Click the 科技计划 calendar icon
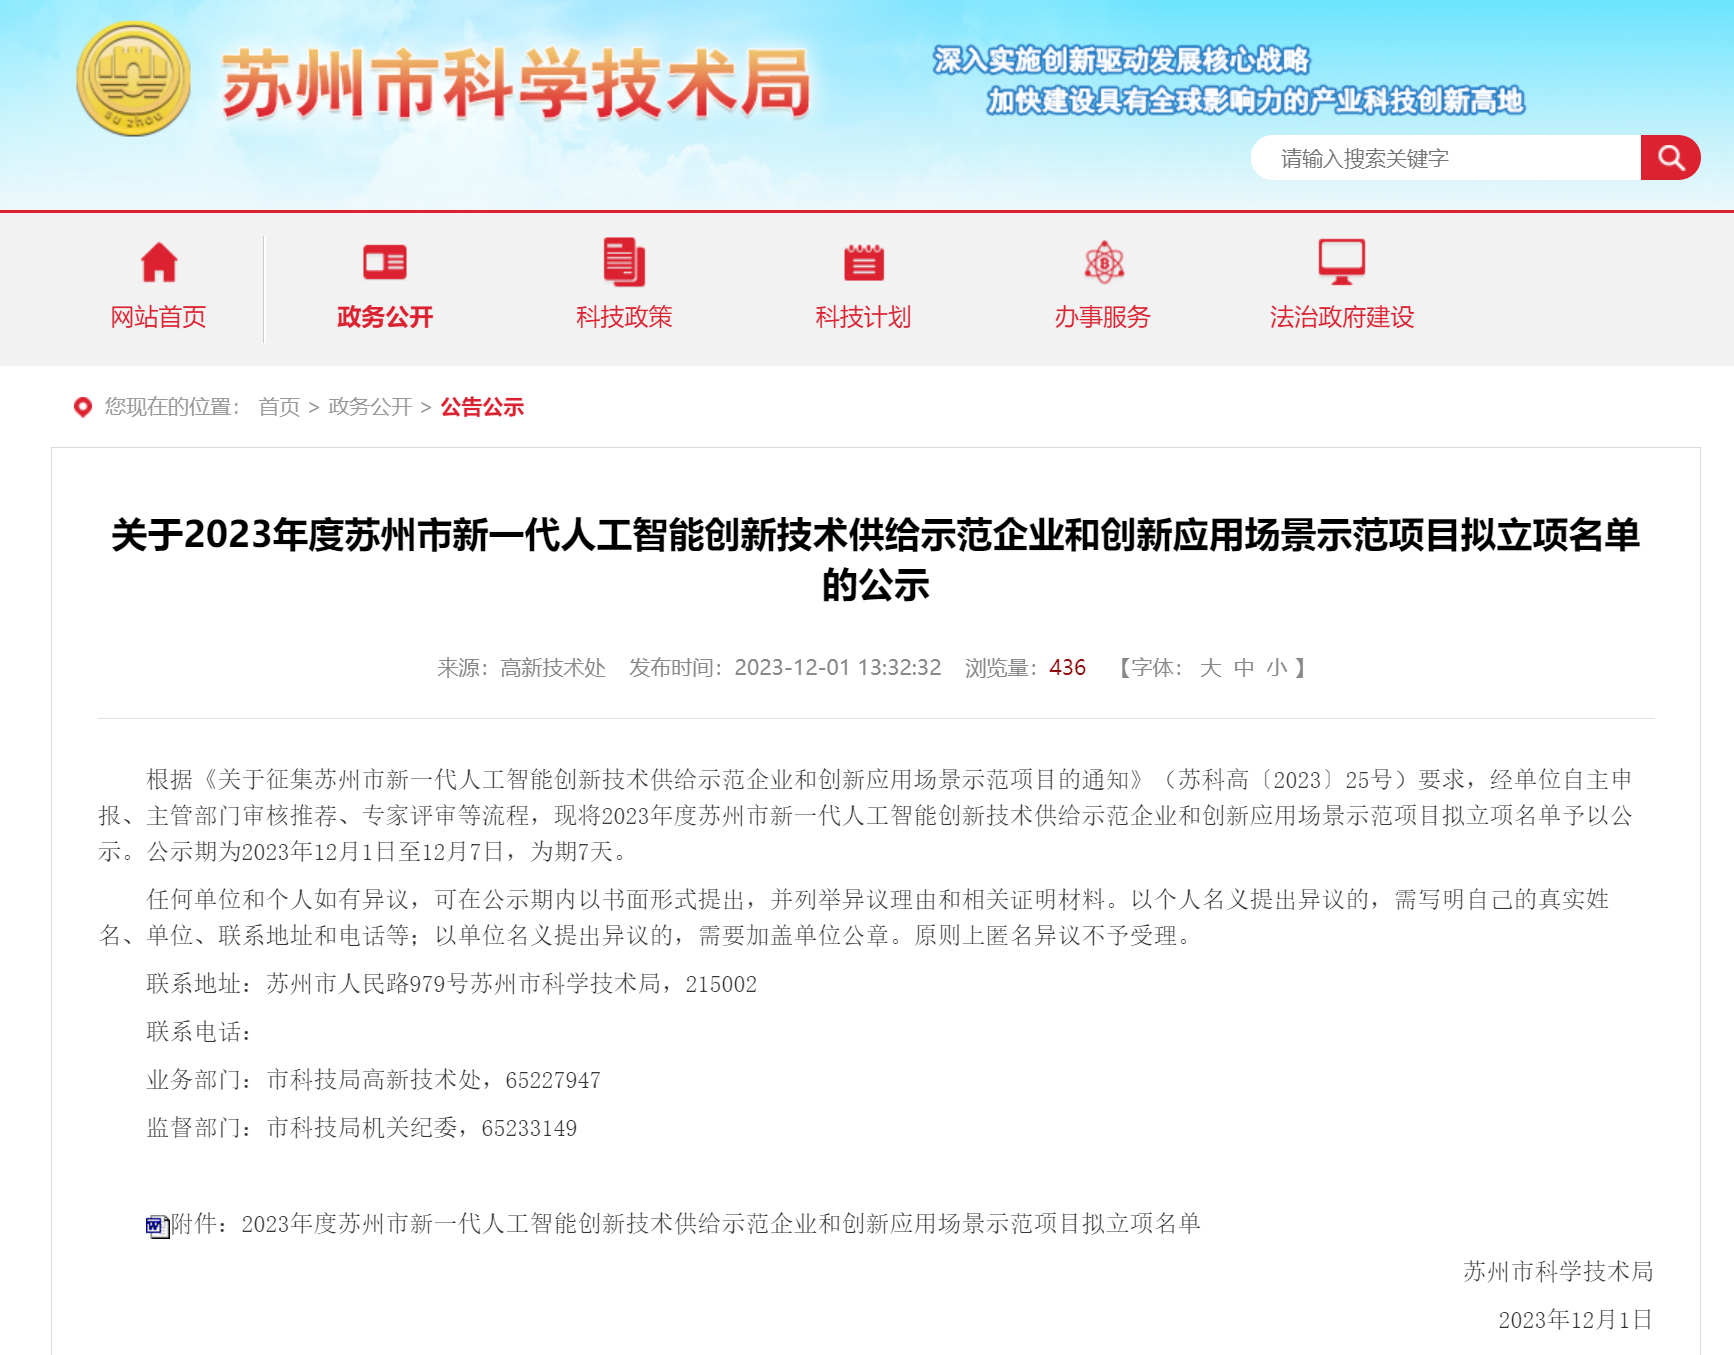 pos(863,263)
